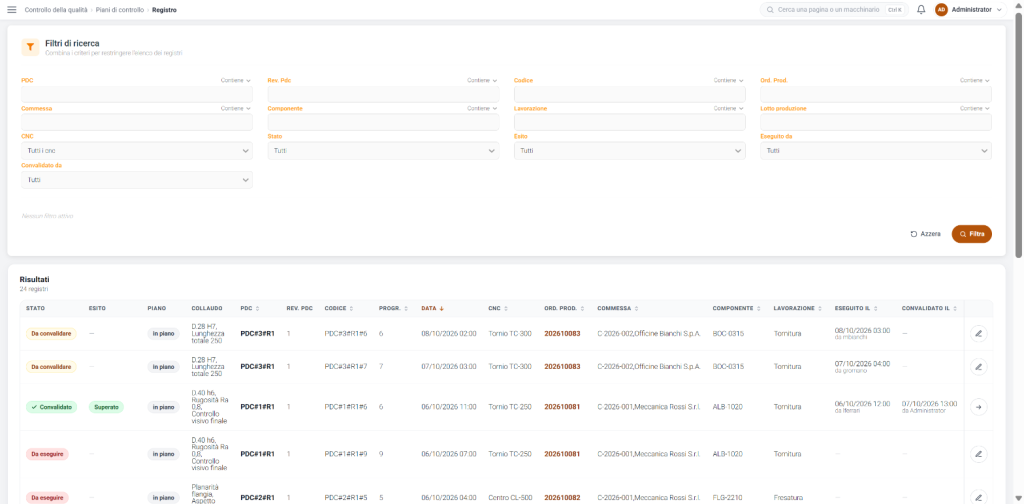
Task: Click into the PDC filter field
Action: tap(136, 94)
